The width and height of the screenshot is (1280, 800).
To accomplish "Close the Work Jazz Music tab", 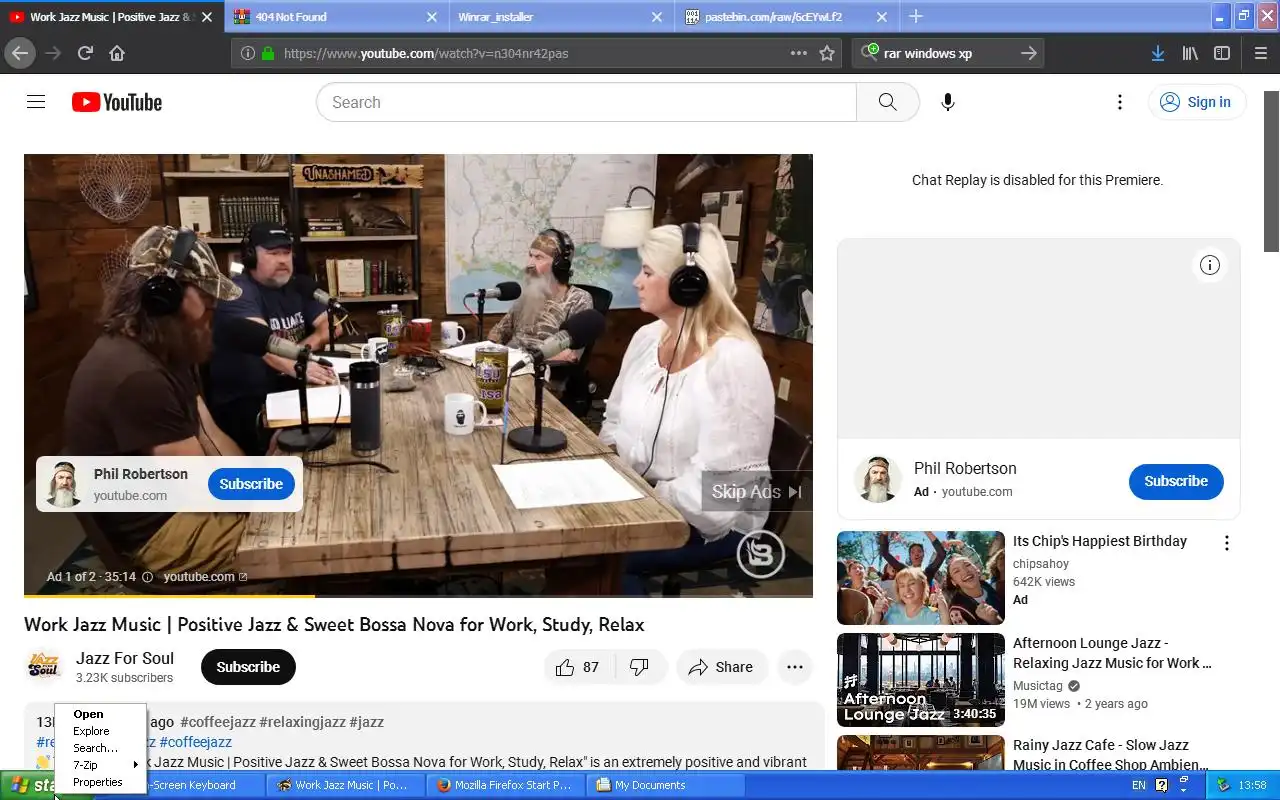I will click(207, 17).
